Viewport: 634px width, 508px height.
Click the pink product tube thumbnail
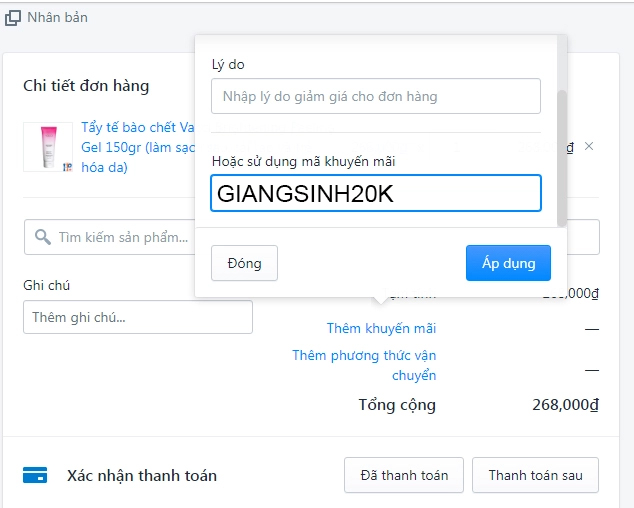pyautogui.click(x=48, y=147)
